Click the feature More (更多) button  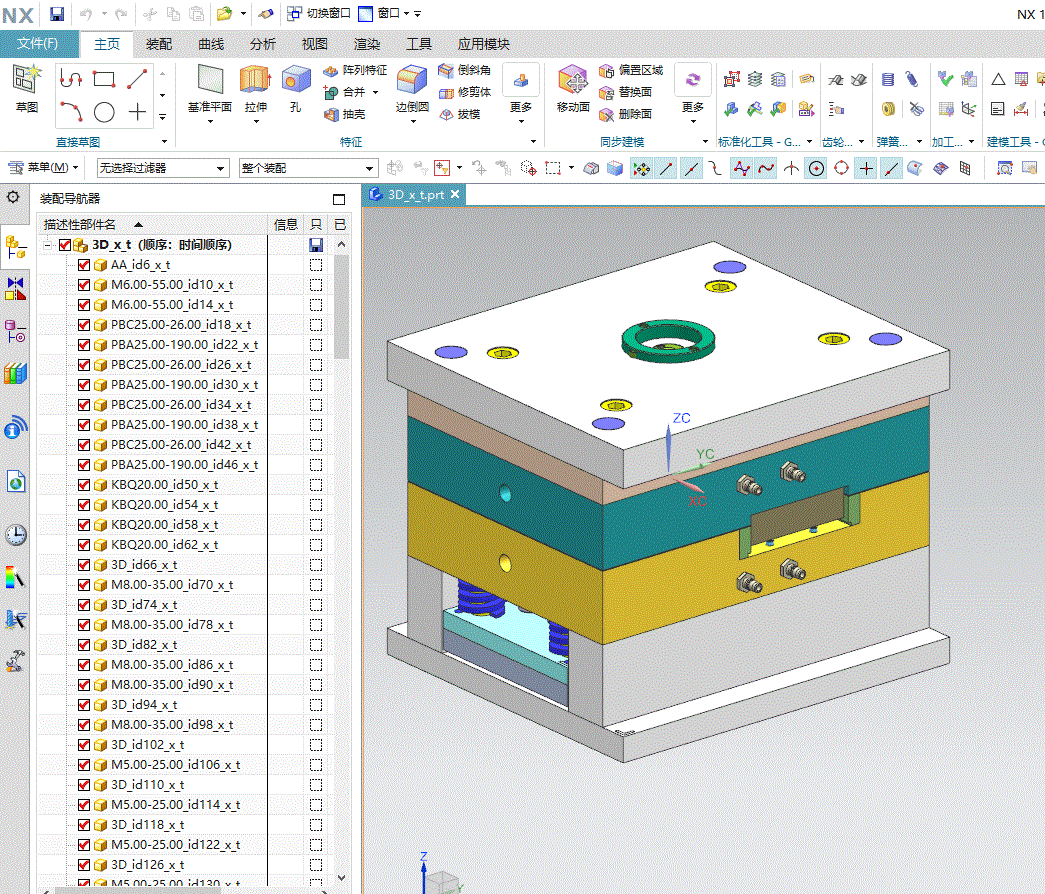[521, 93]
